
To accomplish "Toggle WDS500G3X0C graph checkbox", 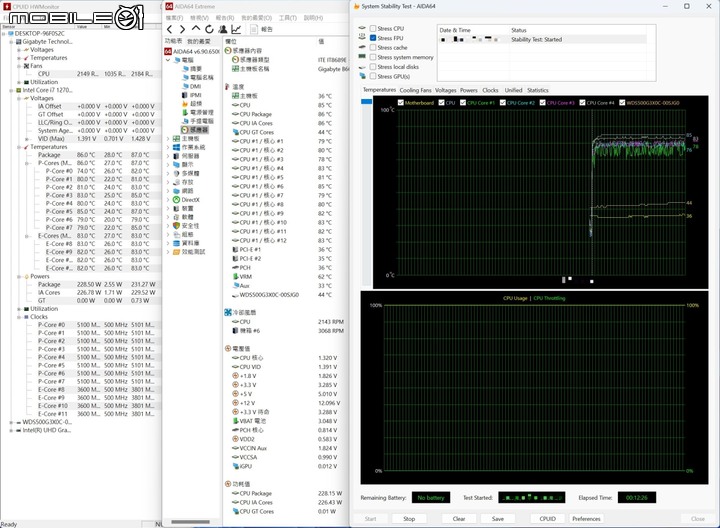I will pos(622,103).
